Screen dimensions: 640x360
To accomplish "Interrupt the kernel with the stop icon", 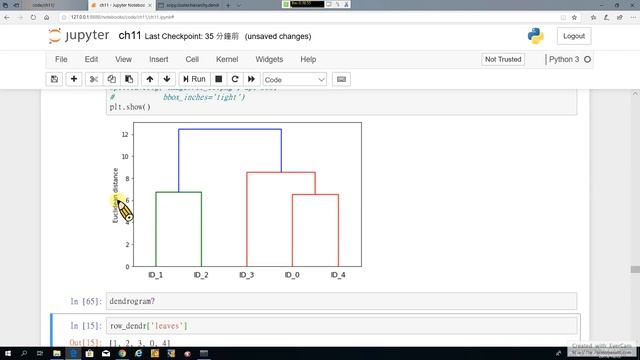I will point(219,79).
